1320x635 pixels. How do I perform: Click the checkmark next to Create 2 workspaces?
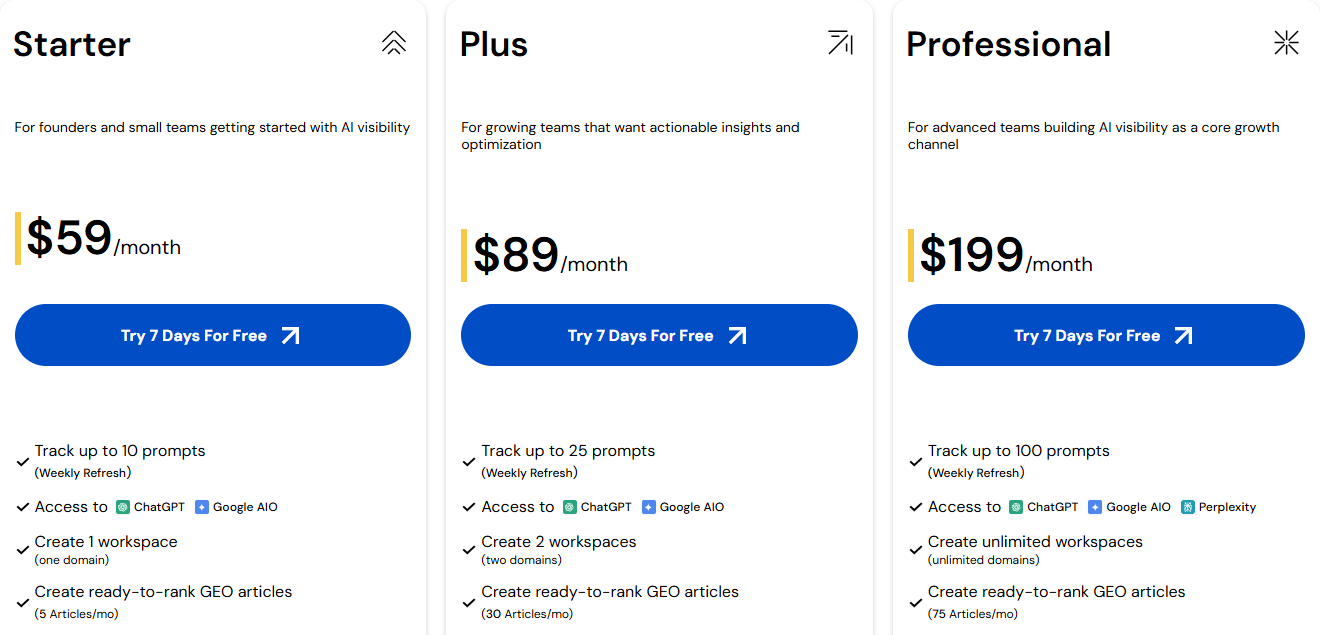point(469,549)
